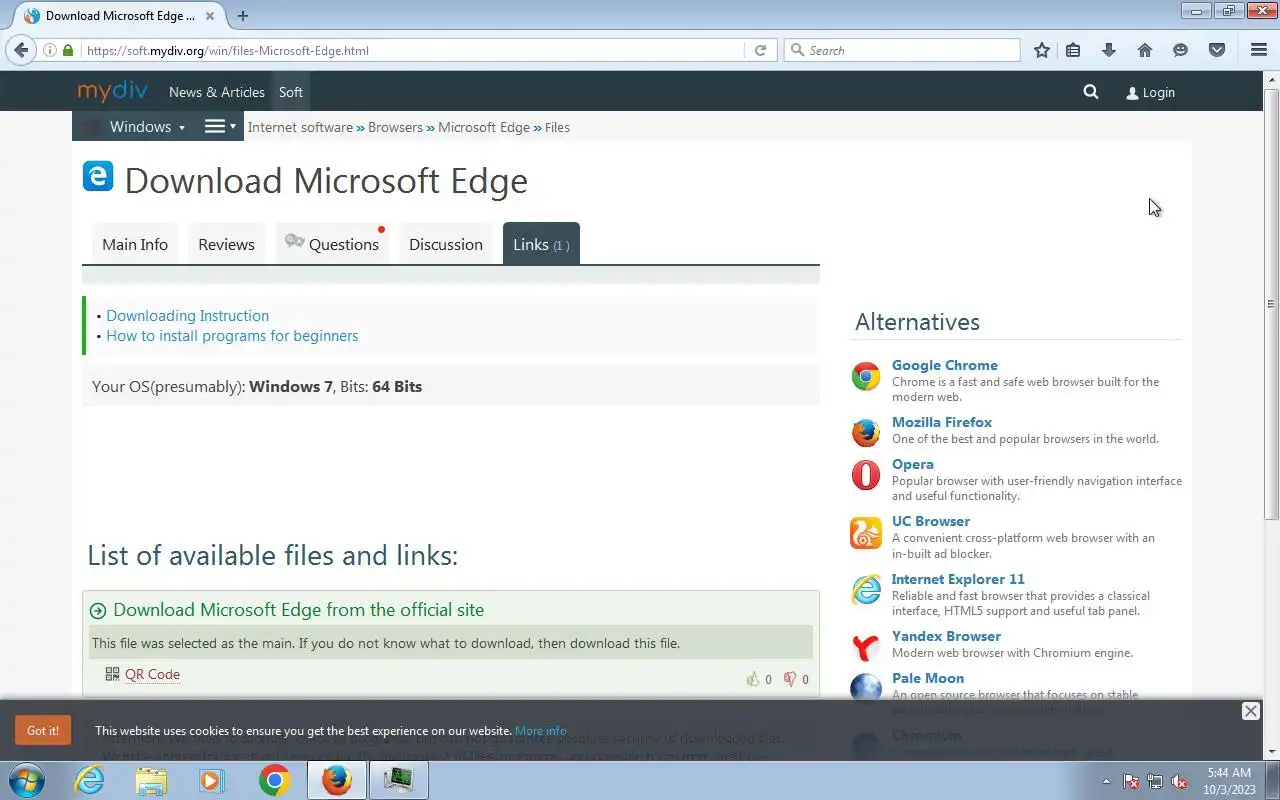The image size is (1280, 800).
Task: Open the mydiv site search magnifier
Action: pos(1091,92)
